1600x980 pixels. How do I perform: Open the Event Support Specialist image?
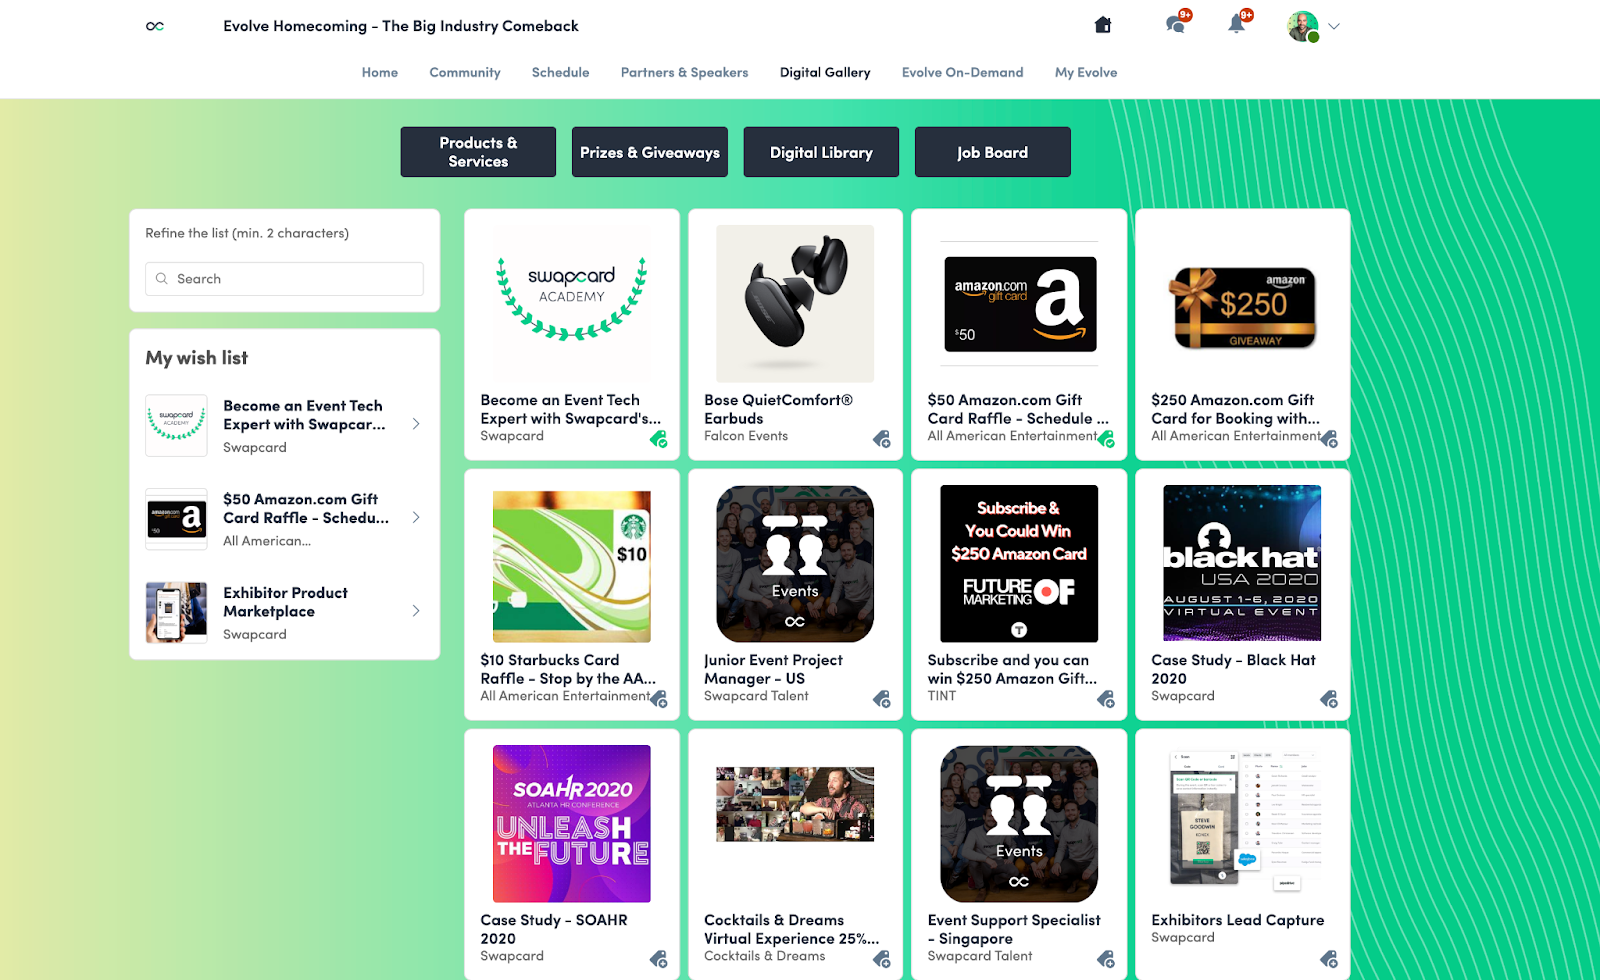(x=1020, y=824)
